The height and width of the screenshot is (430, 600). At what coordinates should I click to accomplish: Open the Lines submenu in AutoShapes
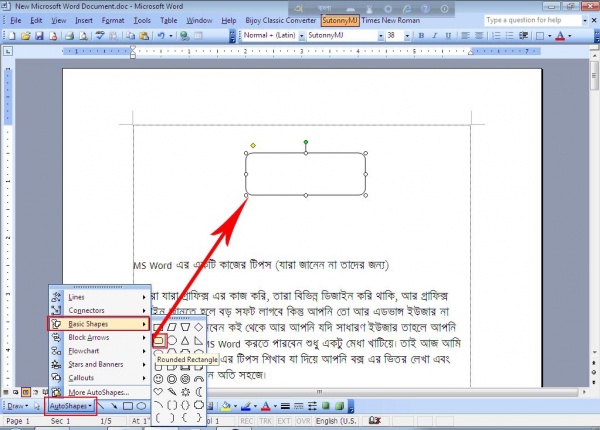(x=100, y=297)
